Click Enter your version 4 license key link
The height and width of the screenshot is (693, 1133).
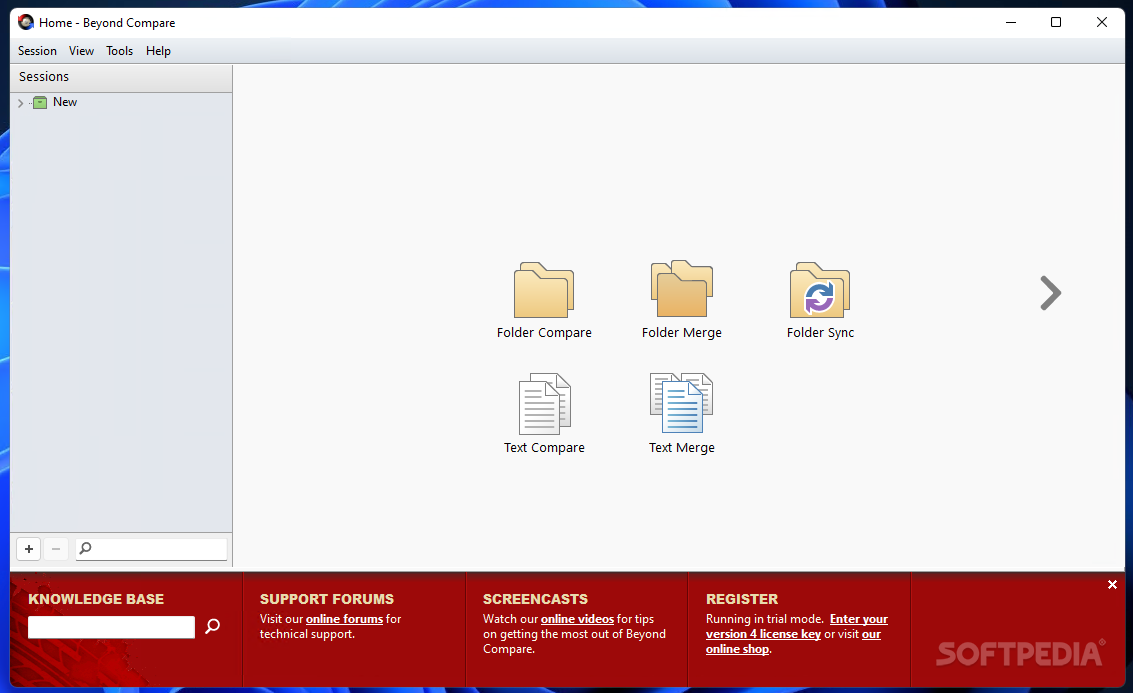pyautogui.click(x=797, y=627)
